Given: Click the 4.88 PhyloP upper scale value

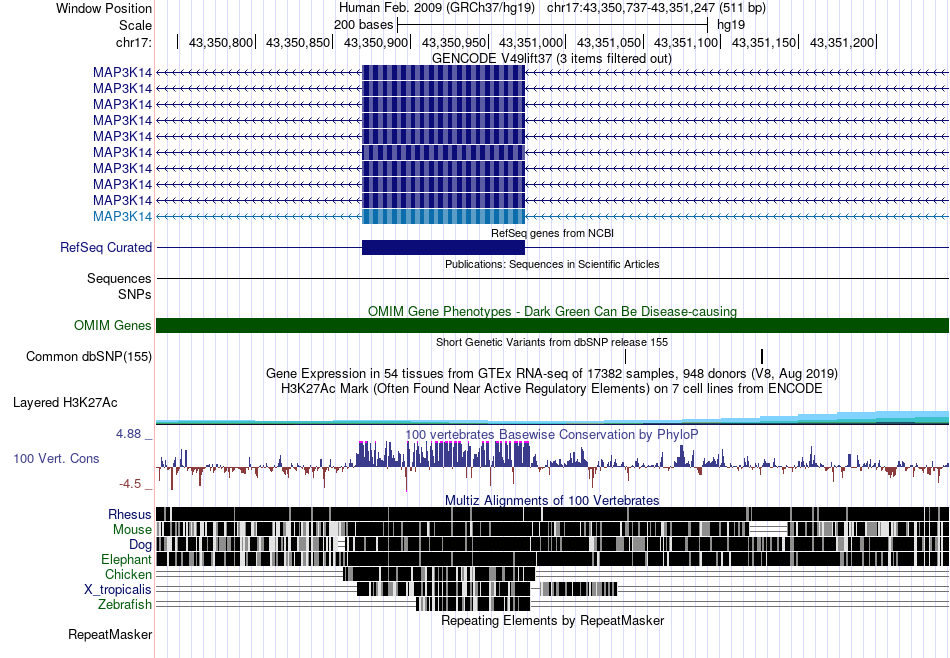Looking at the screenshot, I should click(128, 434).
